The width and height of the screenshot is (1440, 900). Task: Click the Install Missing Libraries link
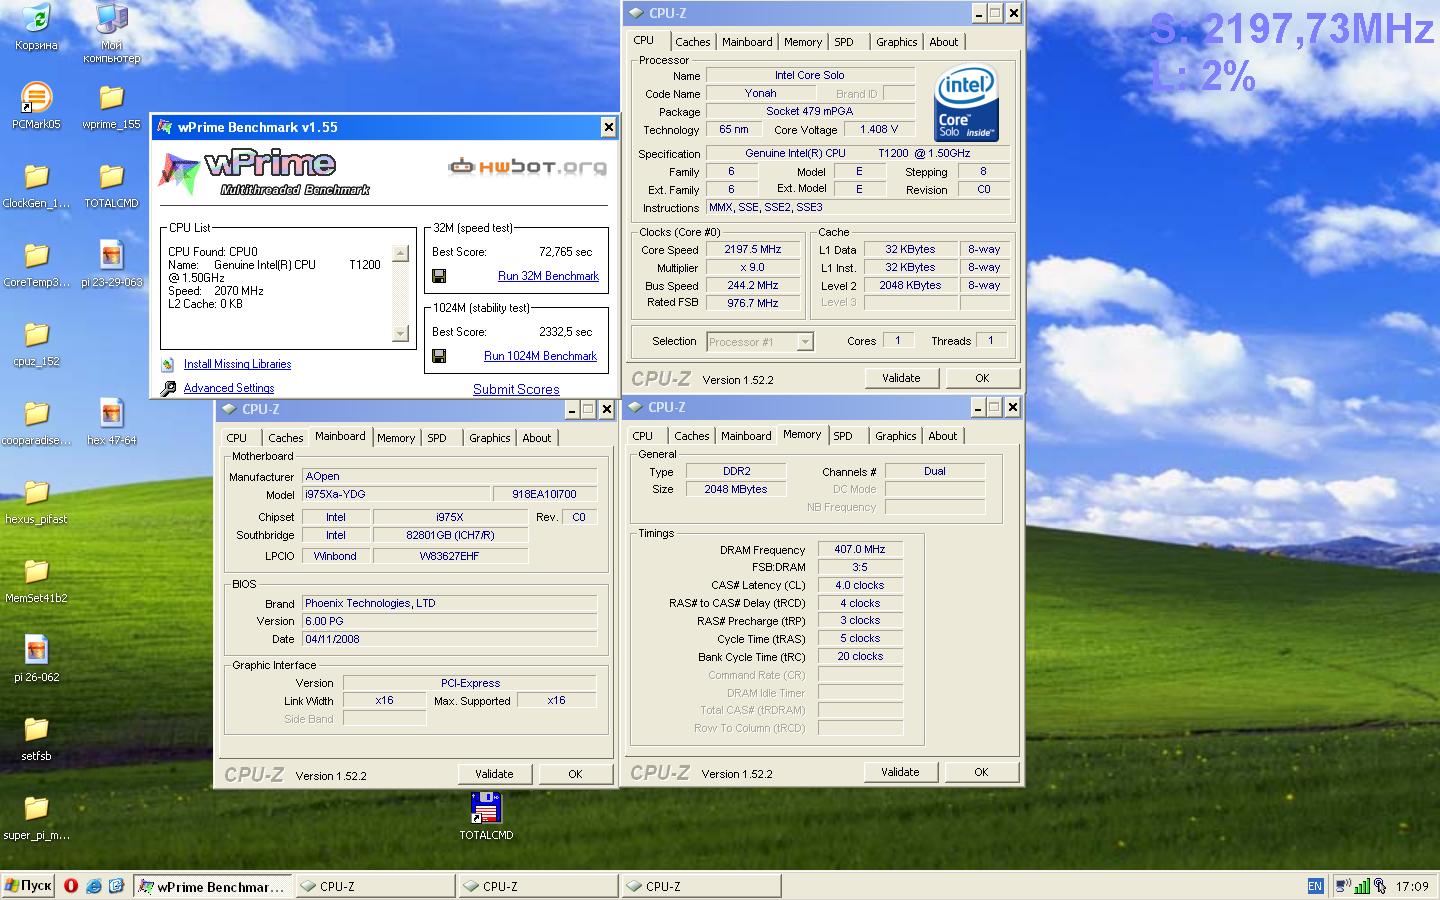coord(237,364)
